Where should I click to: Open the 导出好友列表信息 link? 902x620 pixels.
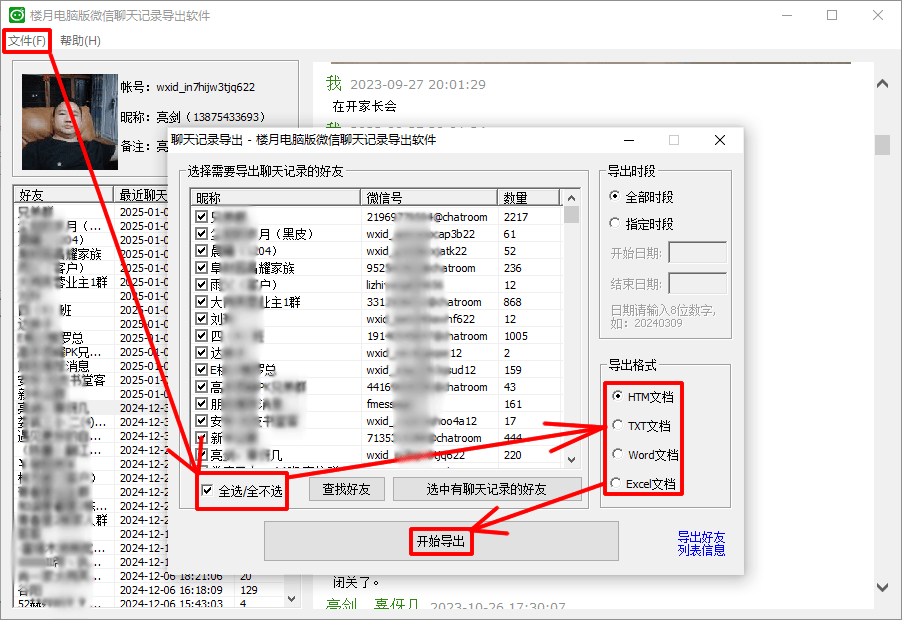701,544
